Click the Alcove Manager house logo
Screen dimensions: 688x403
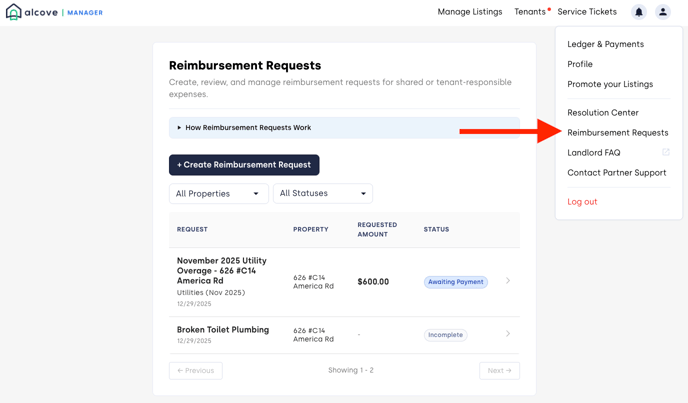13,12
